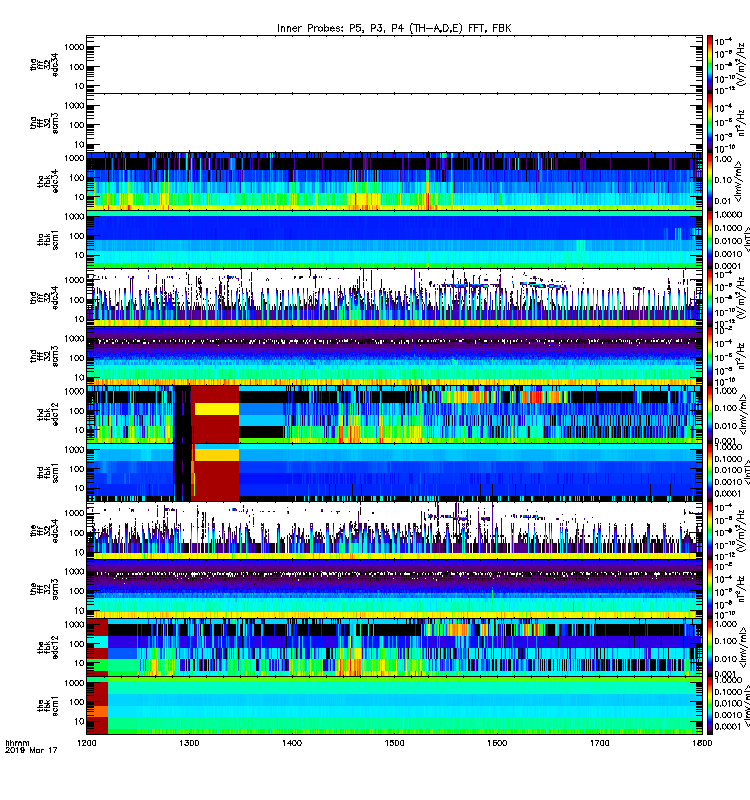Click the 'tha fff 32 scm3' panel label
750x800 pixels.
coord(44,123)
